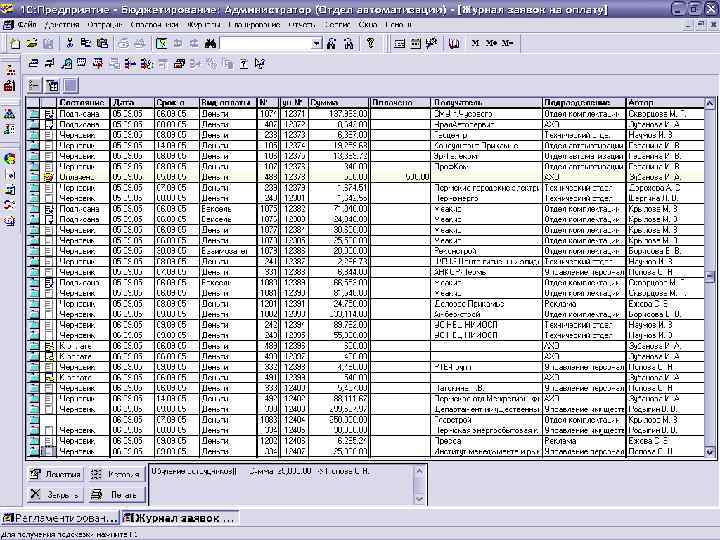The width and height of the screenshot is (720, 540).
Task: Open the Окна menu
Action: click(367, 25)
